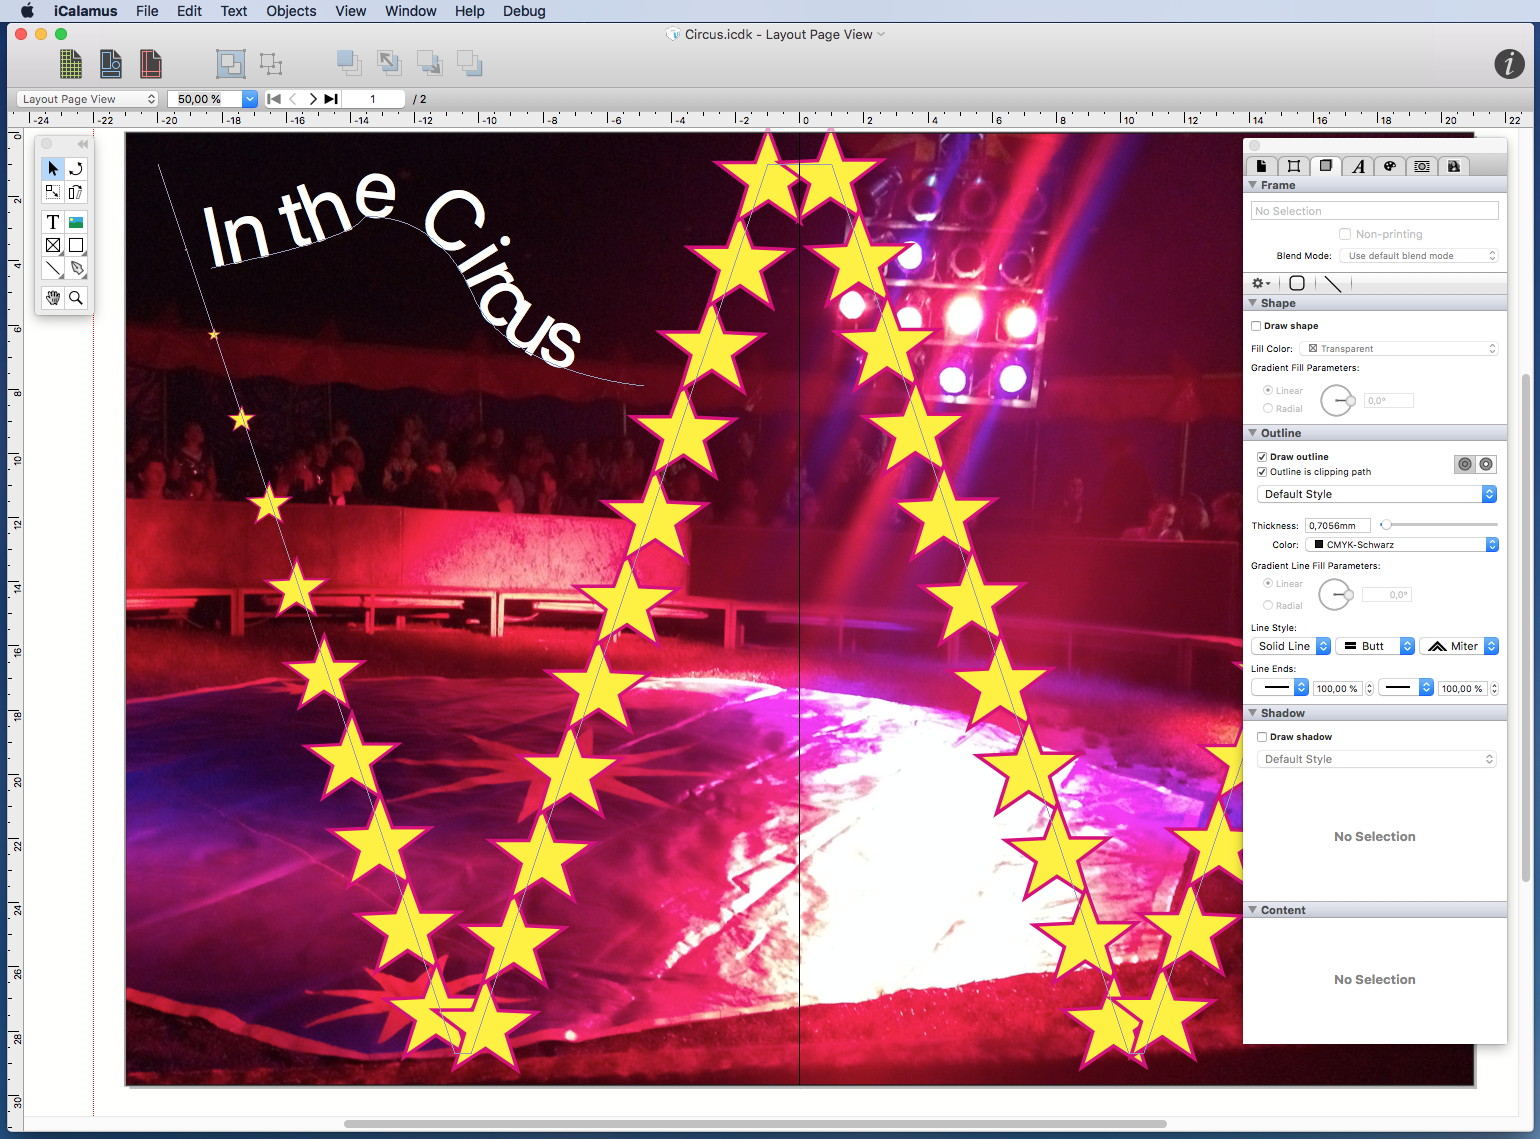Select the line drawing tool
The image size is (1540, 1139).
click(x=53, y=268)
